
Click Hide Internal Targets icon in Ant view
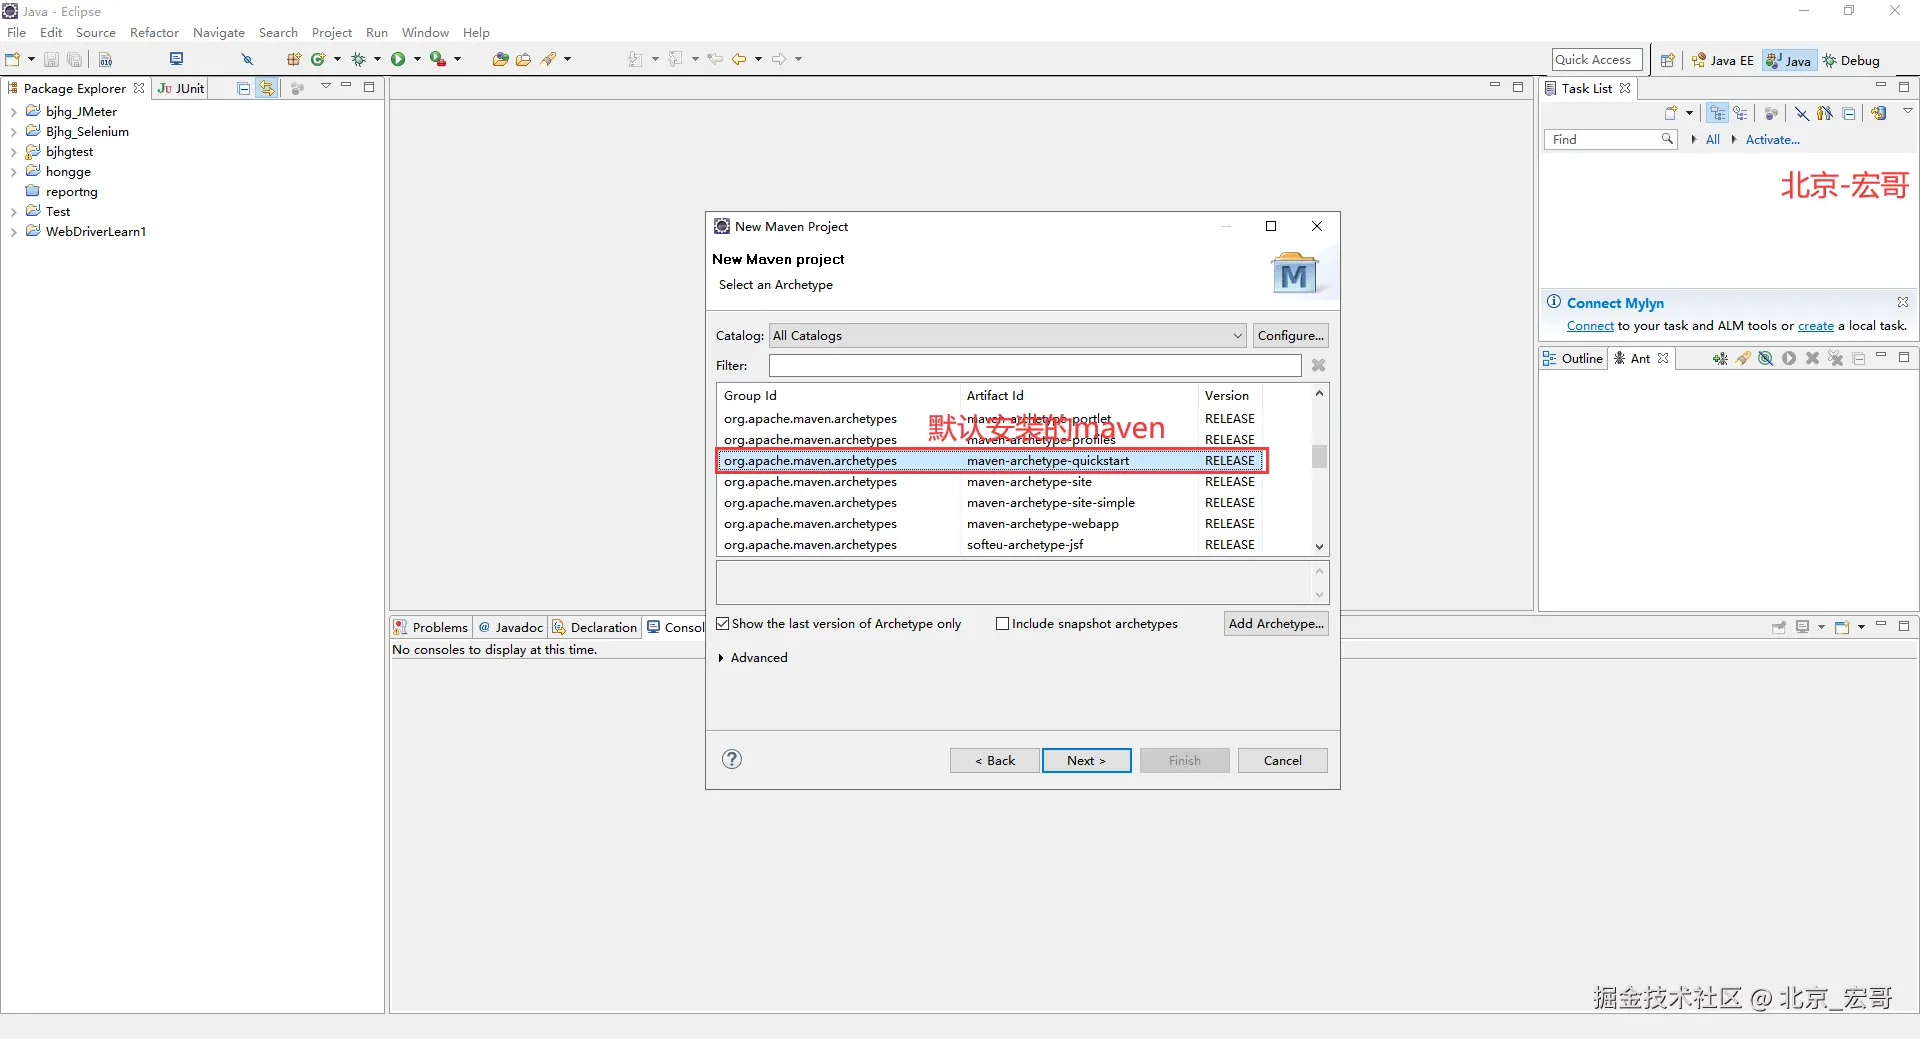pyautogui.click(x=1766, y=358)
